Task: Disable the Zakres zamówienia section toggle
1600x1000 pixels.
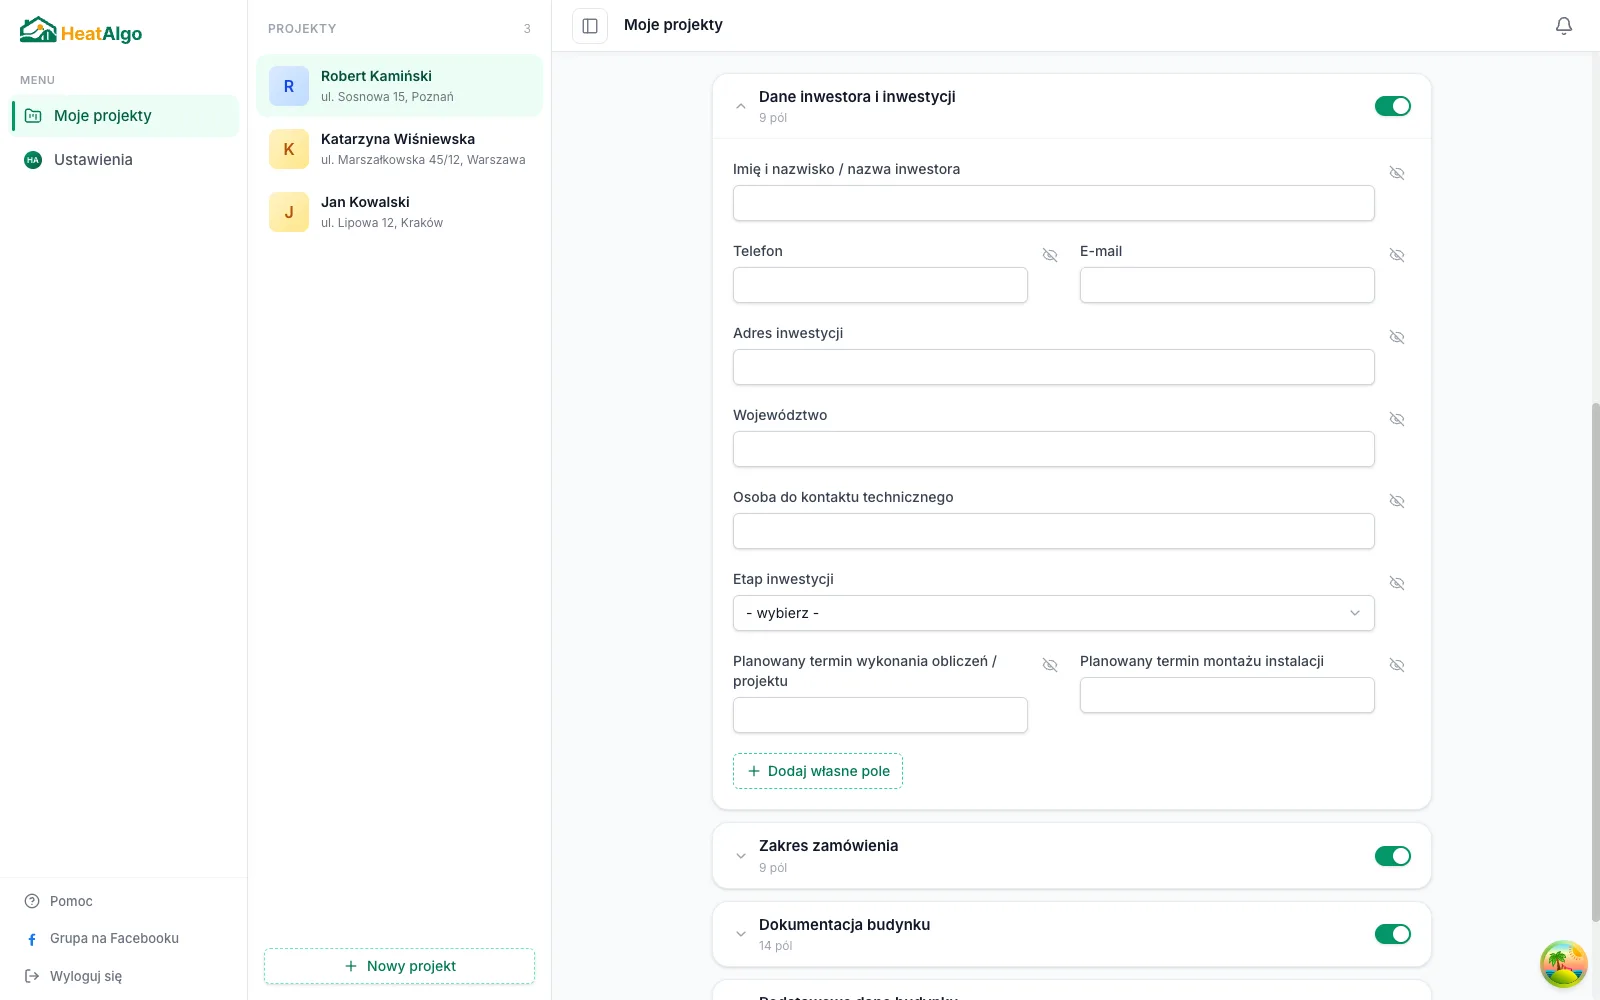Action: (x=1393, y=856)
